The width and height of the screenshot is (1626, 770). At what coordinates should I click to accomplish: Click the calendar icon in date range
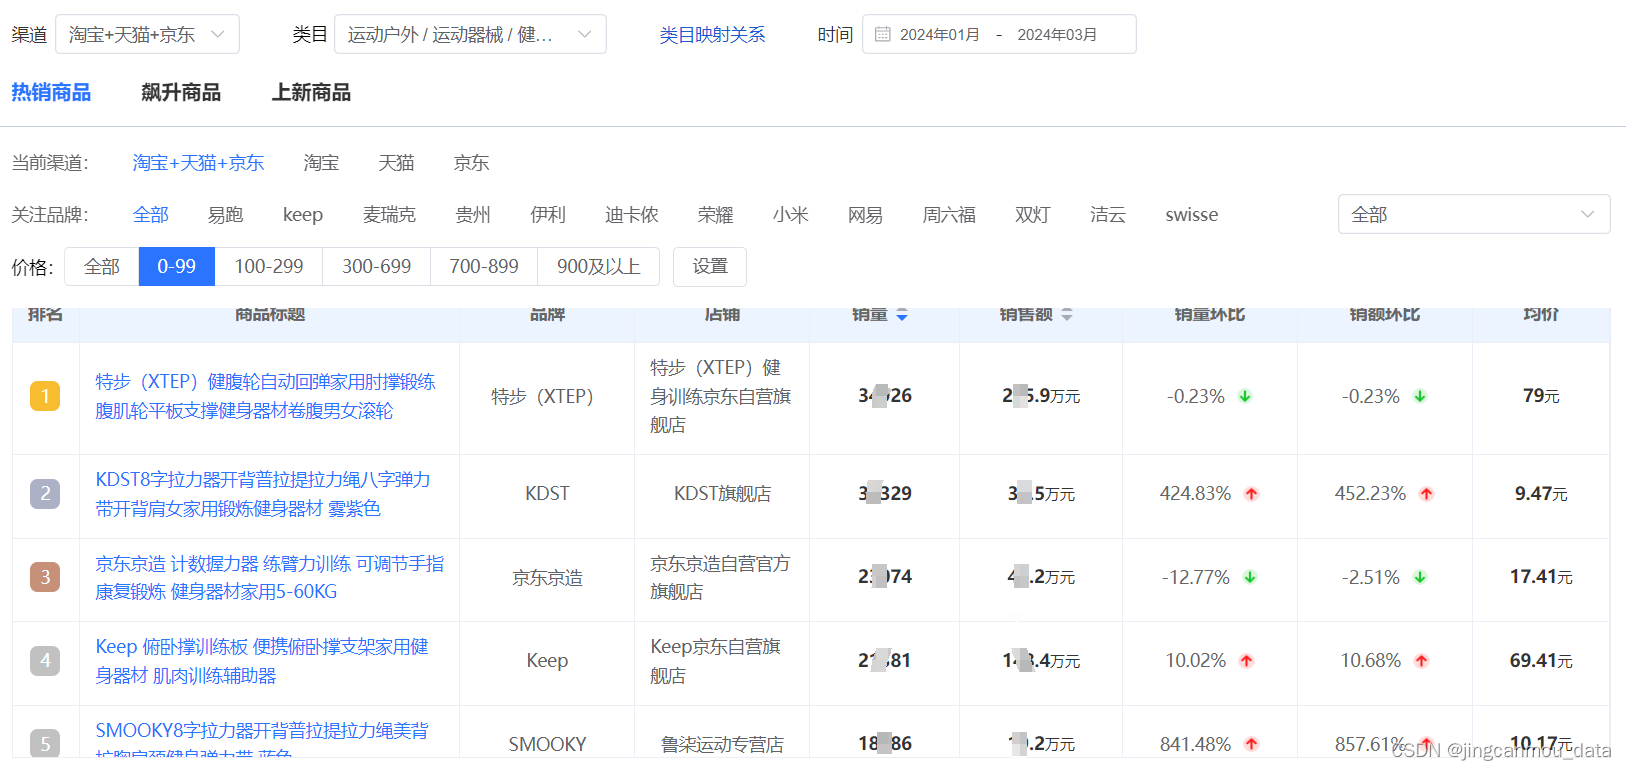tap(882, 34)
